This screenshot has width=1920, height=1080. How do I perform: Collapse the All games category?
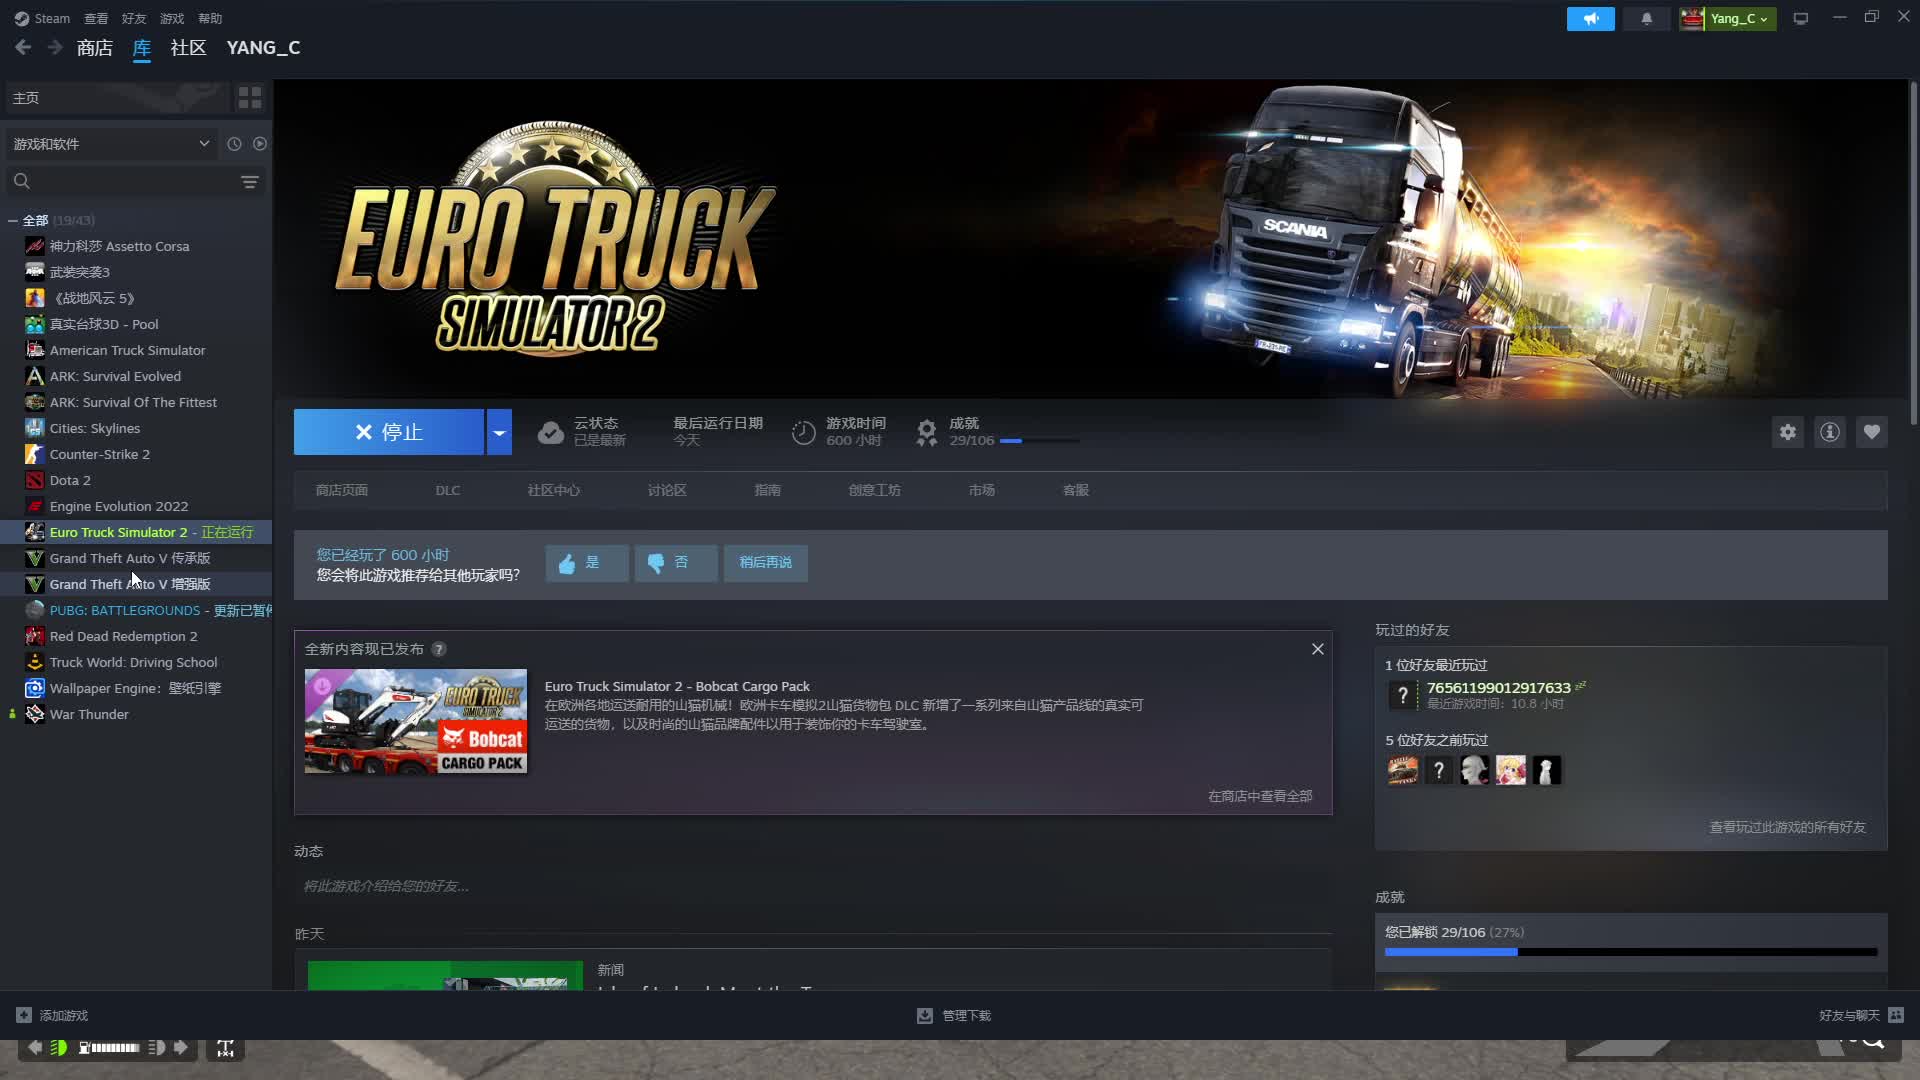13,220
